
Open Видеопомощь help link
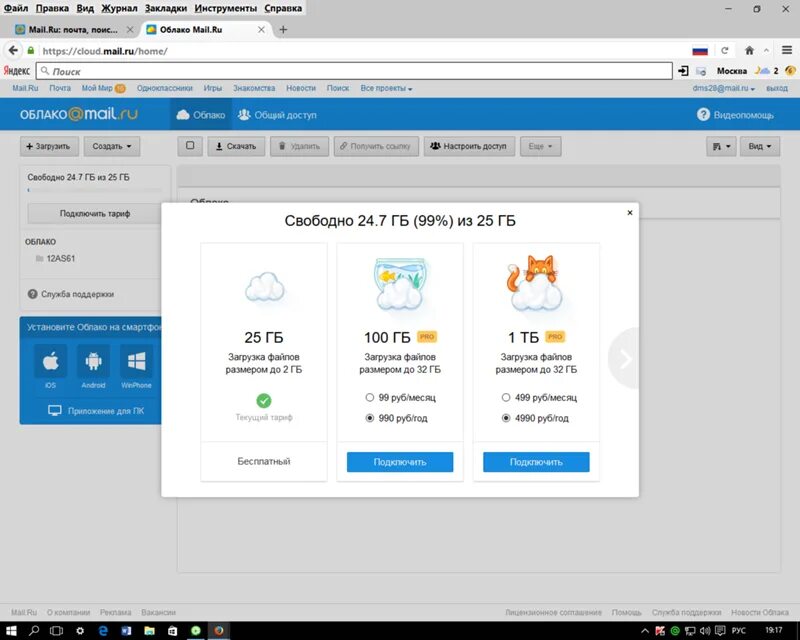click(735, 115)
